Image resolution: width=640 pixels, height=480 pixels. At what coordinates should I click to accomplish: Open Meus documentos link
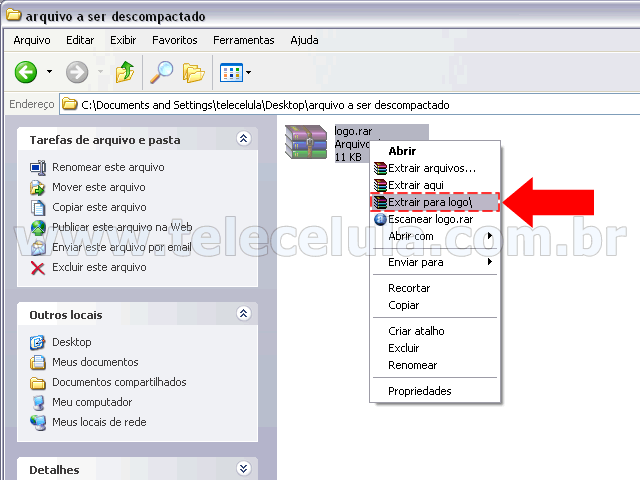[95, 362]
